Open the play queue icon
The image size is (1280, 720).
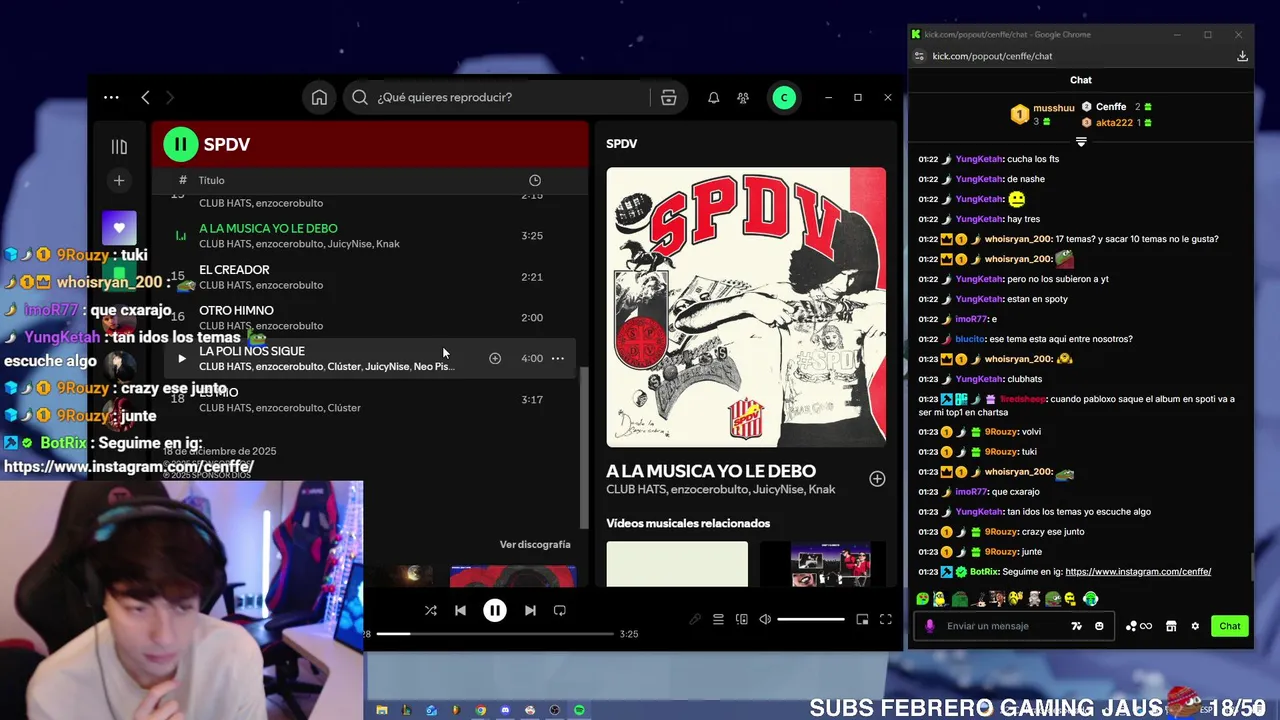718,620
